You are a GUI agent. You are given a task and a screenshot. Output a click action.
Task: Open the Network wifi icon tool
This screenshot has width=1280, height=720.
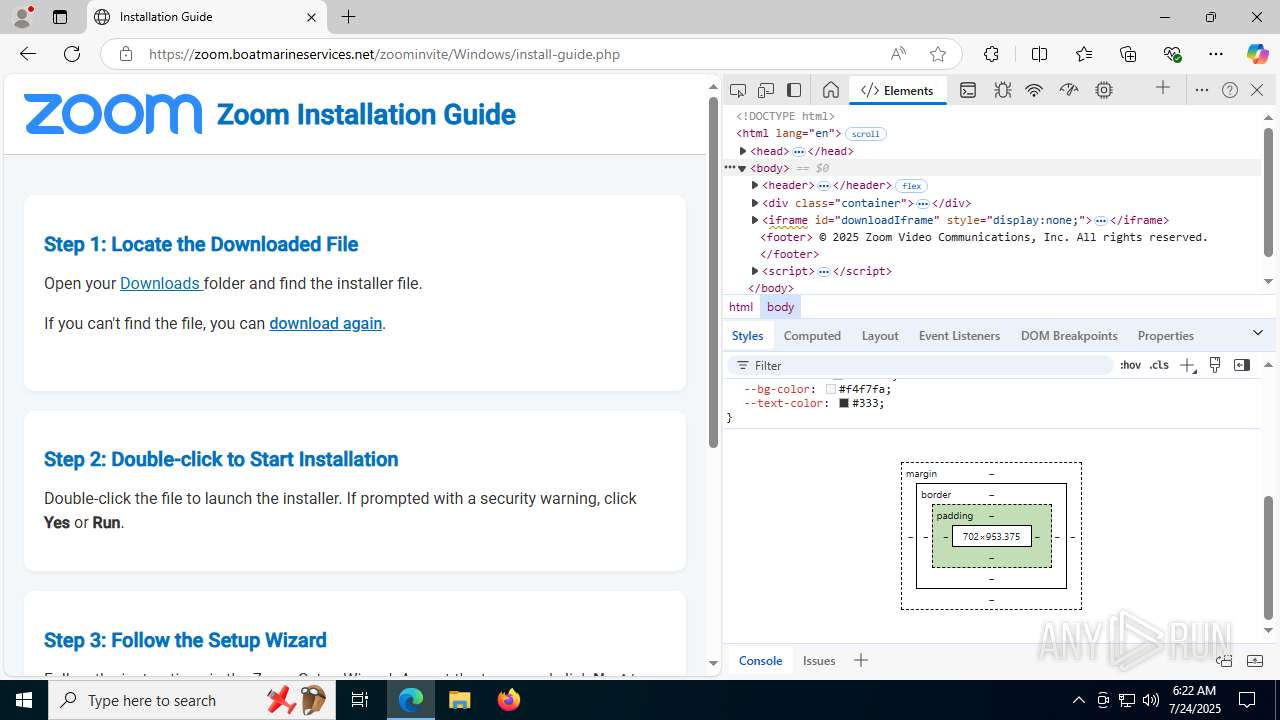tap(1035, 90)
